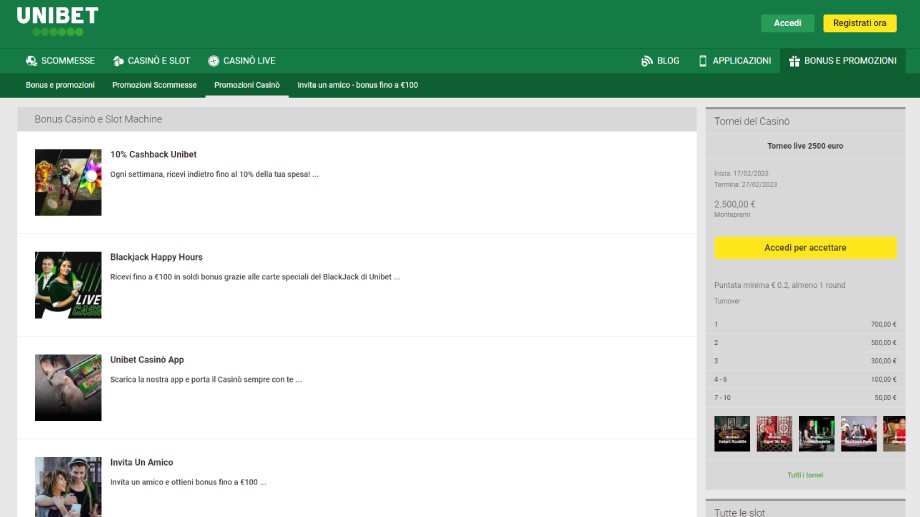Open the Unibet Casinò App promotion title
This screenshot has height=517, width=920.
pyautogui.click(x=147, y=360)
